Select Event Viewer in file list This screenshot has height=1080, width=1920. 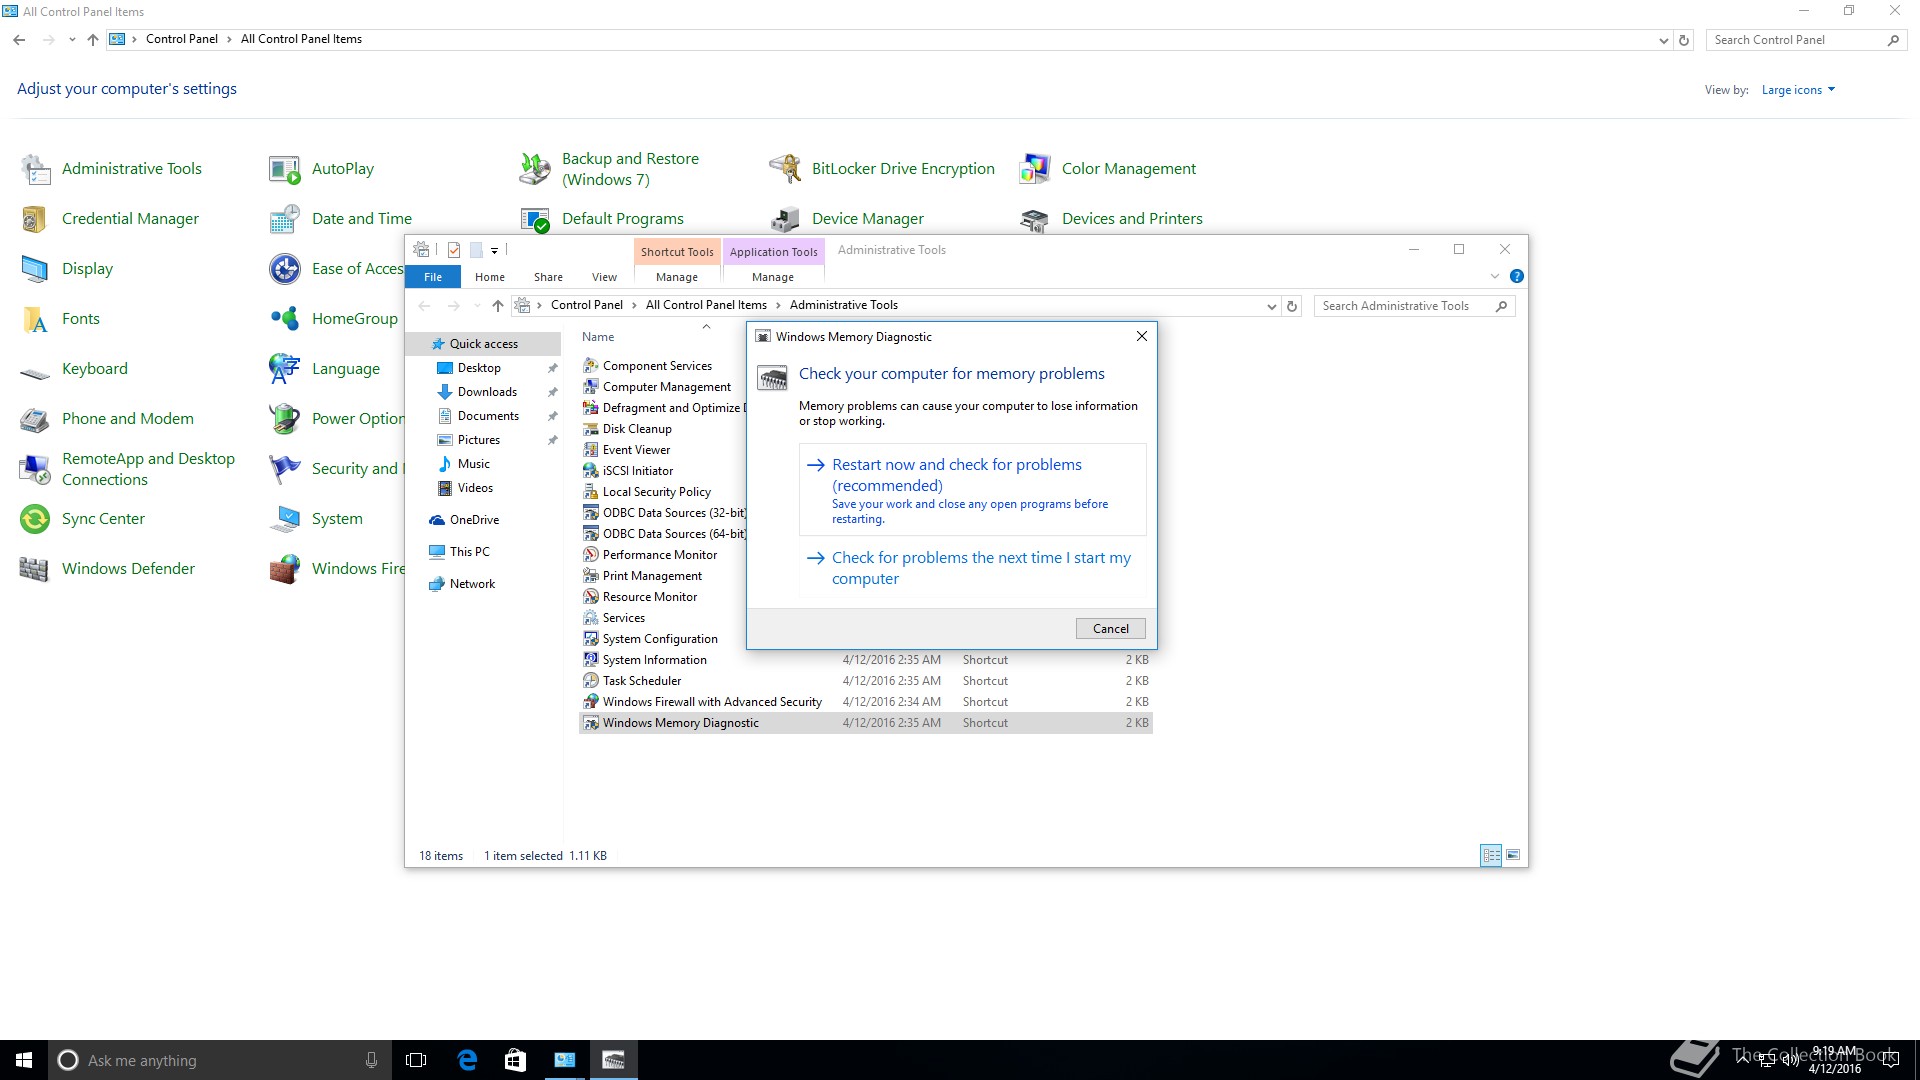click(x=636, y=450)
